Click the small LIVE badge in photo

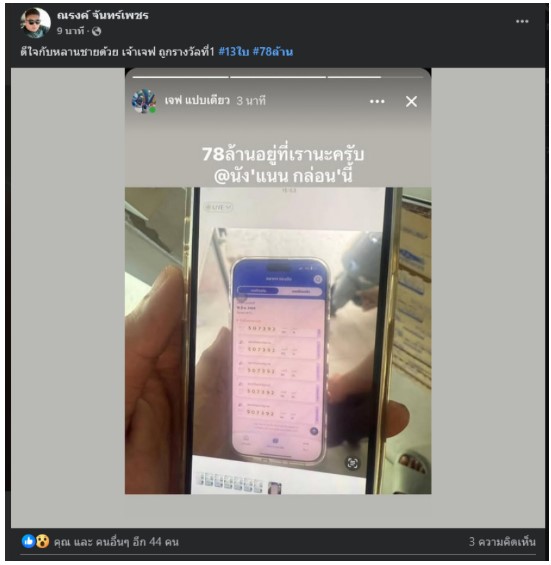click(x=218, y=207)
